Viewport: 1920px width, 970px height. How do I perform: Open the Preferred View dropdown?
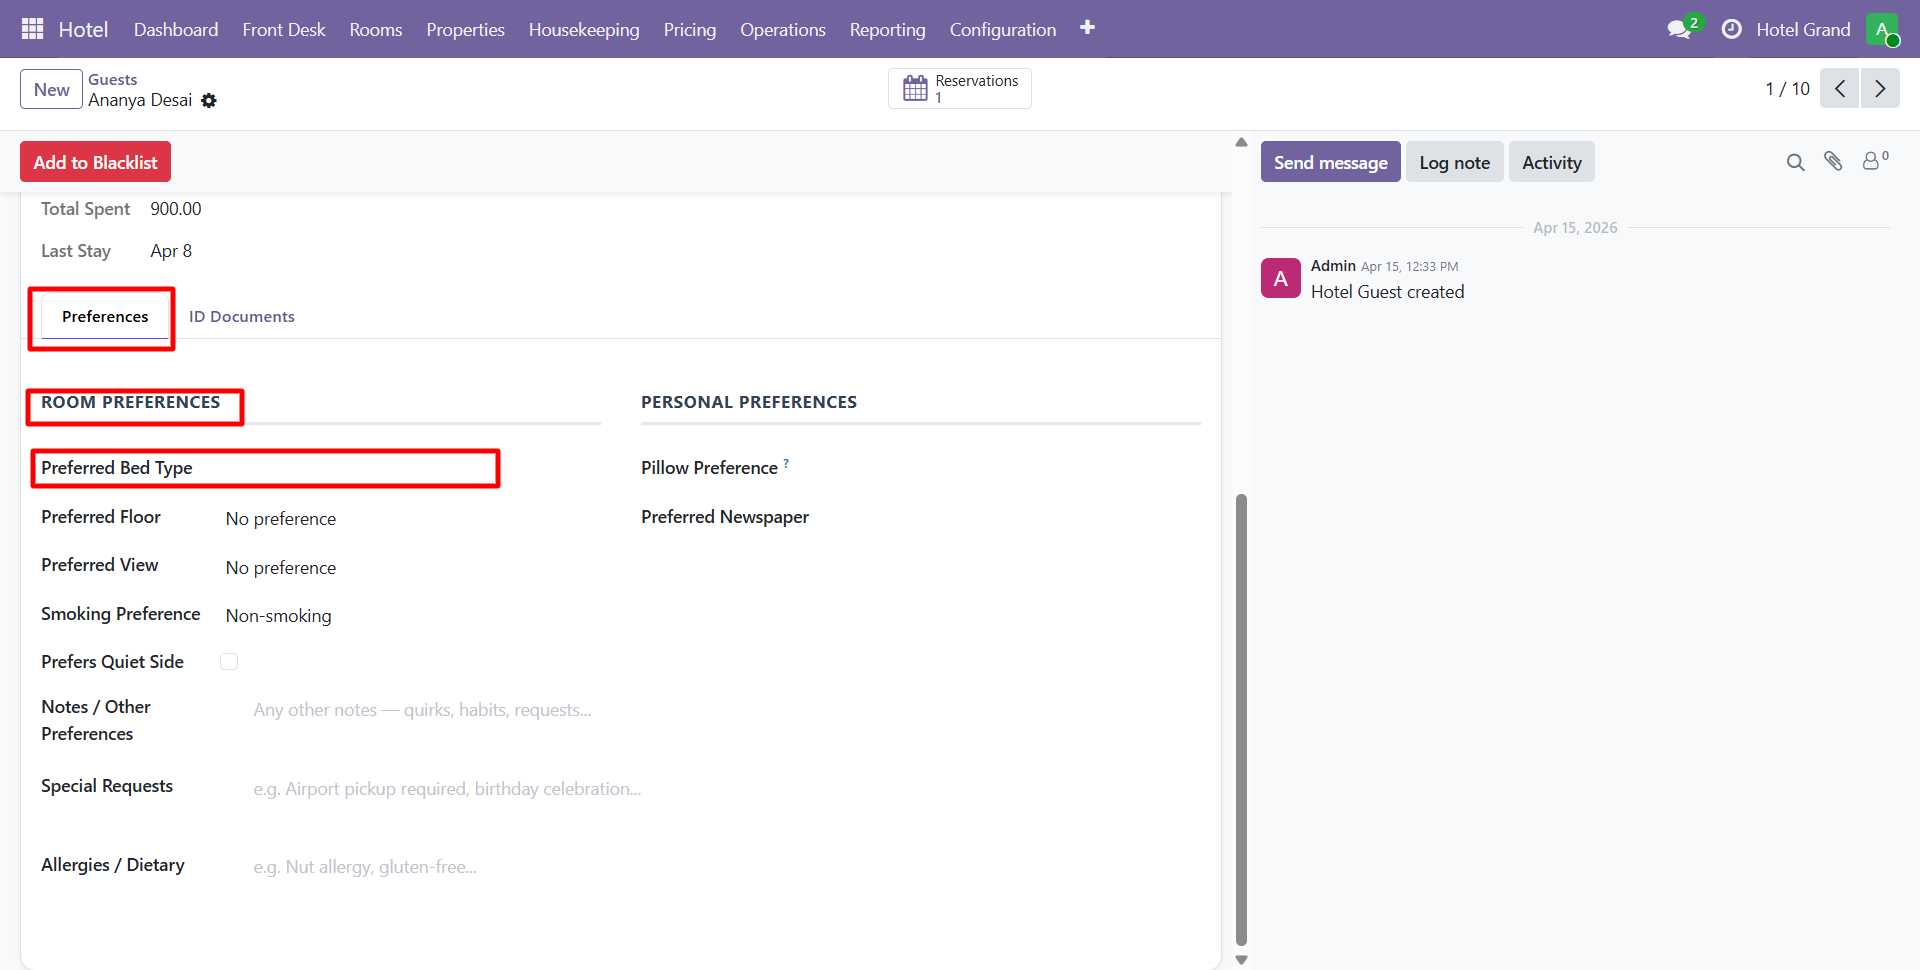[x=400, y=568]
